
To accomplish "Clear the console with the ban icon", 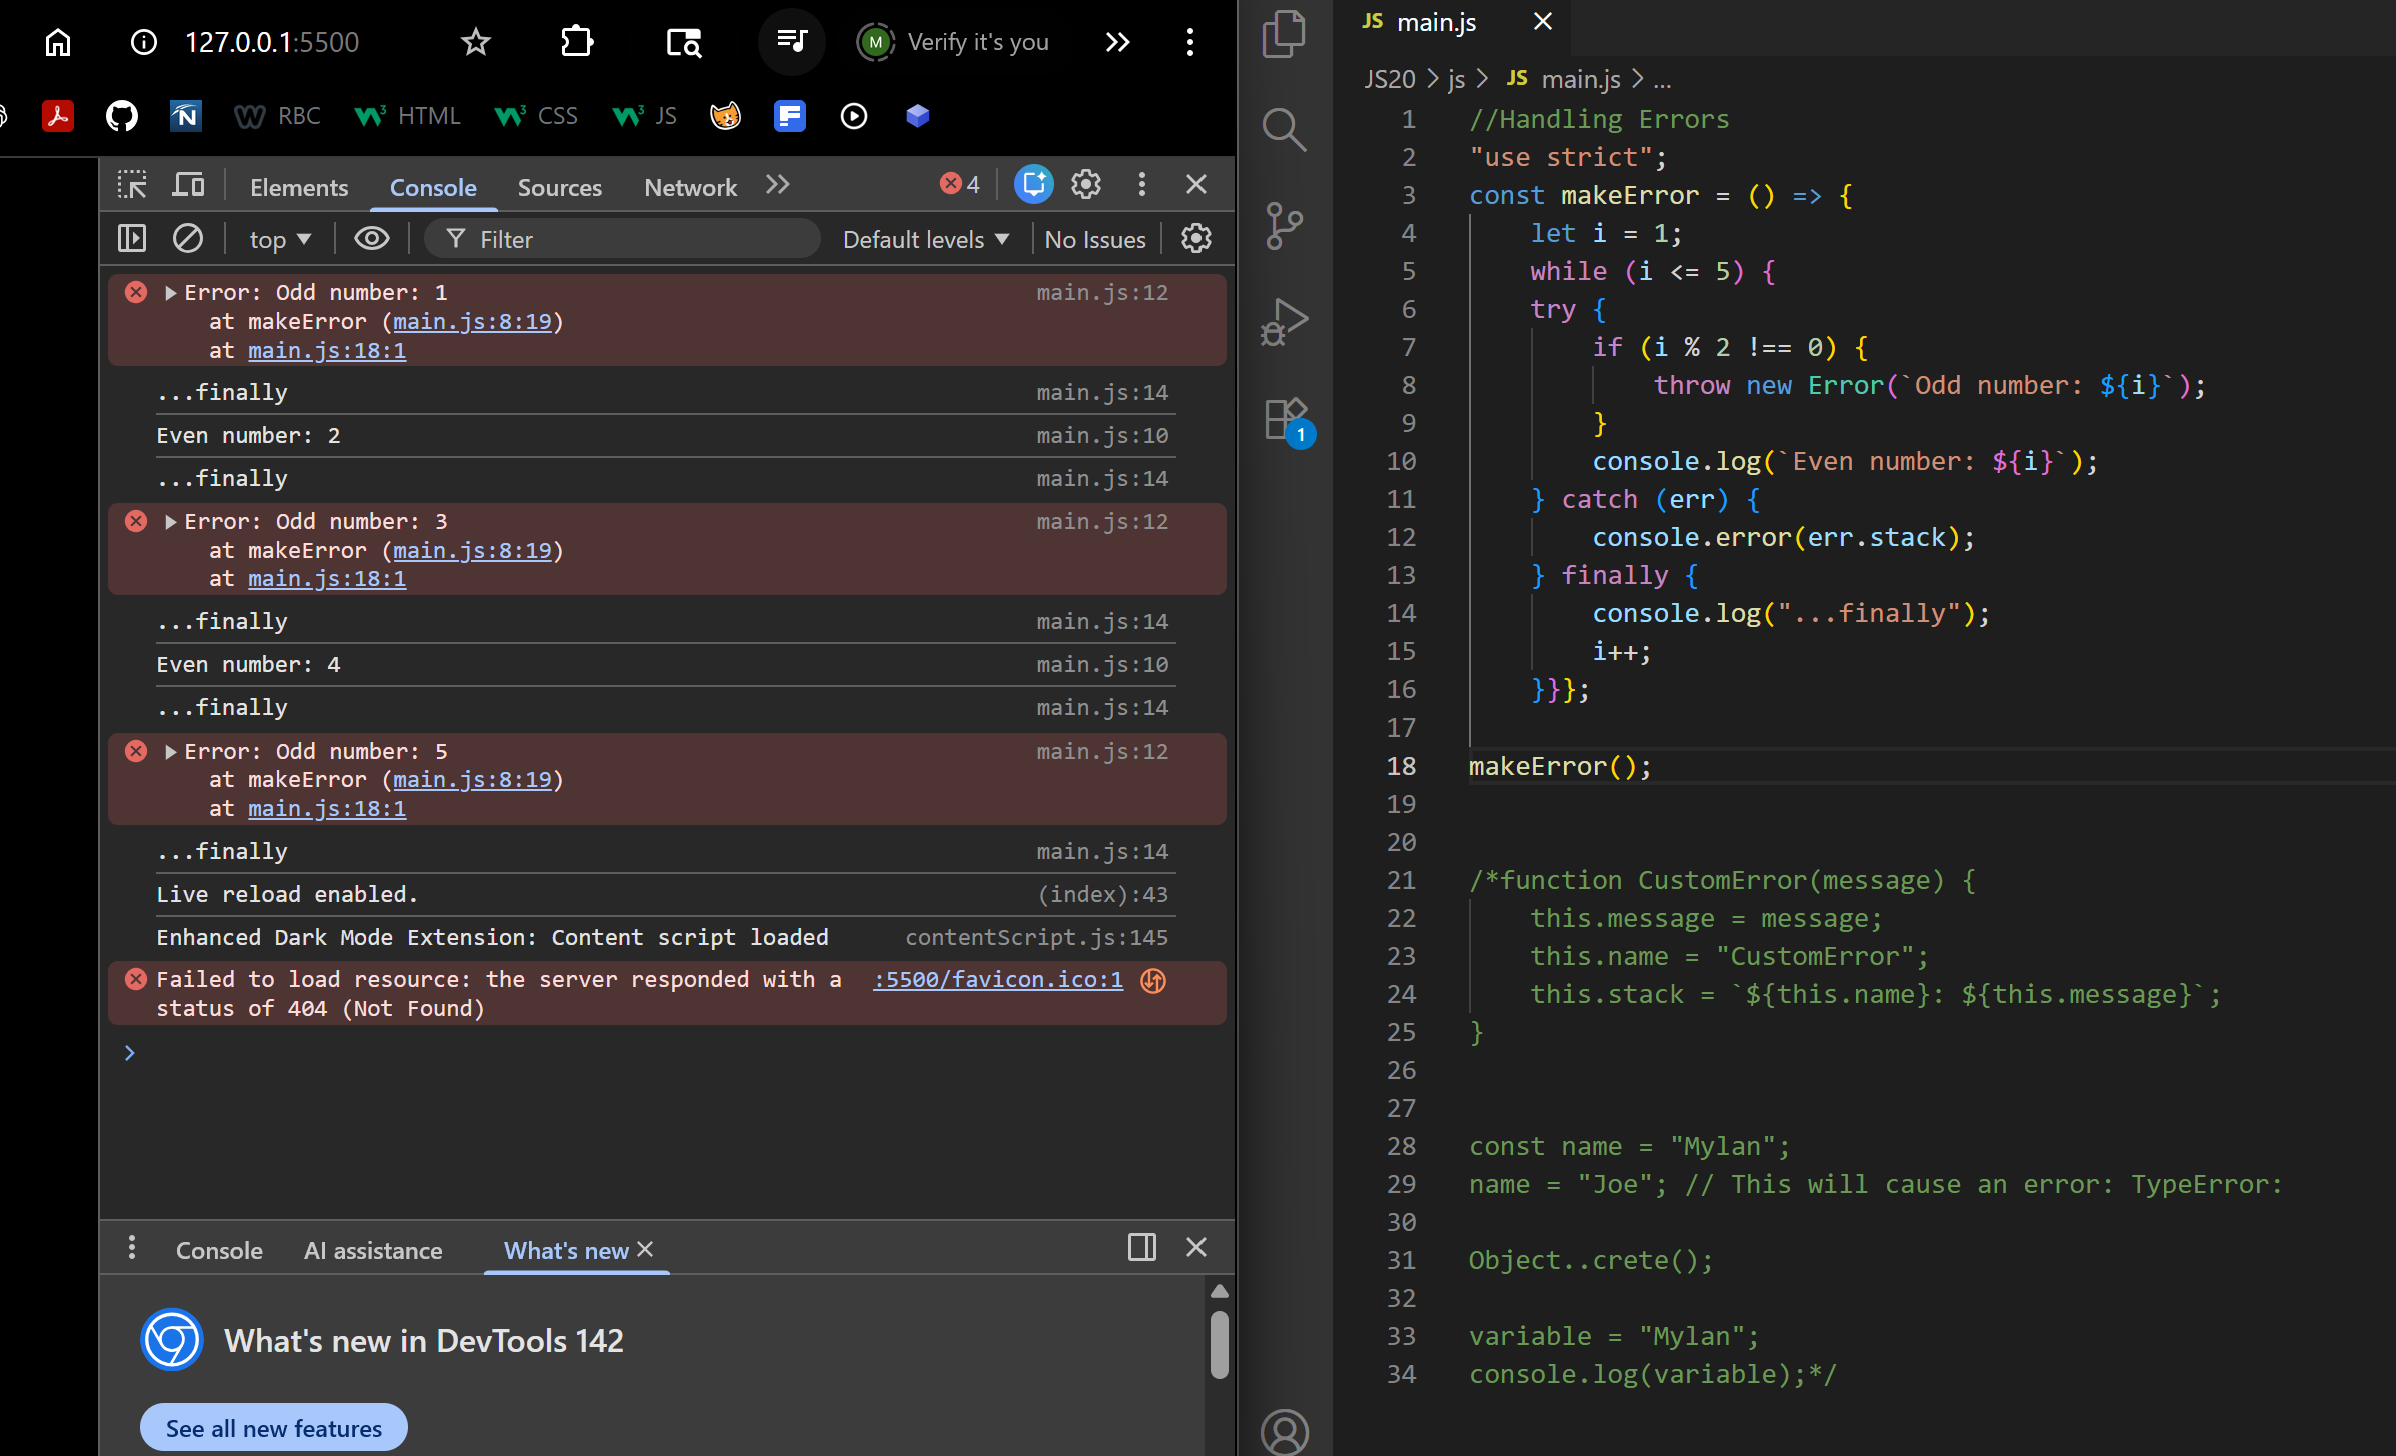I will point(188,239).
